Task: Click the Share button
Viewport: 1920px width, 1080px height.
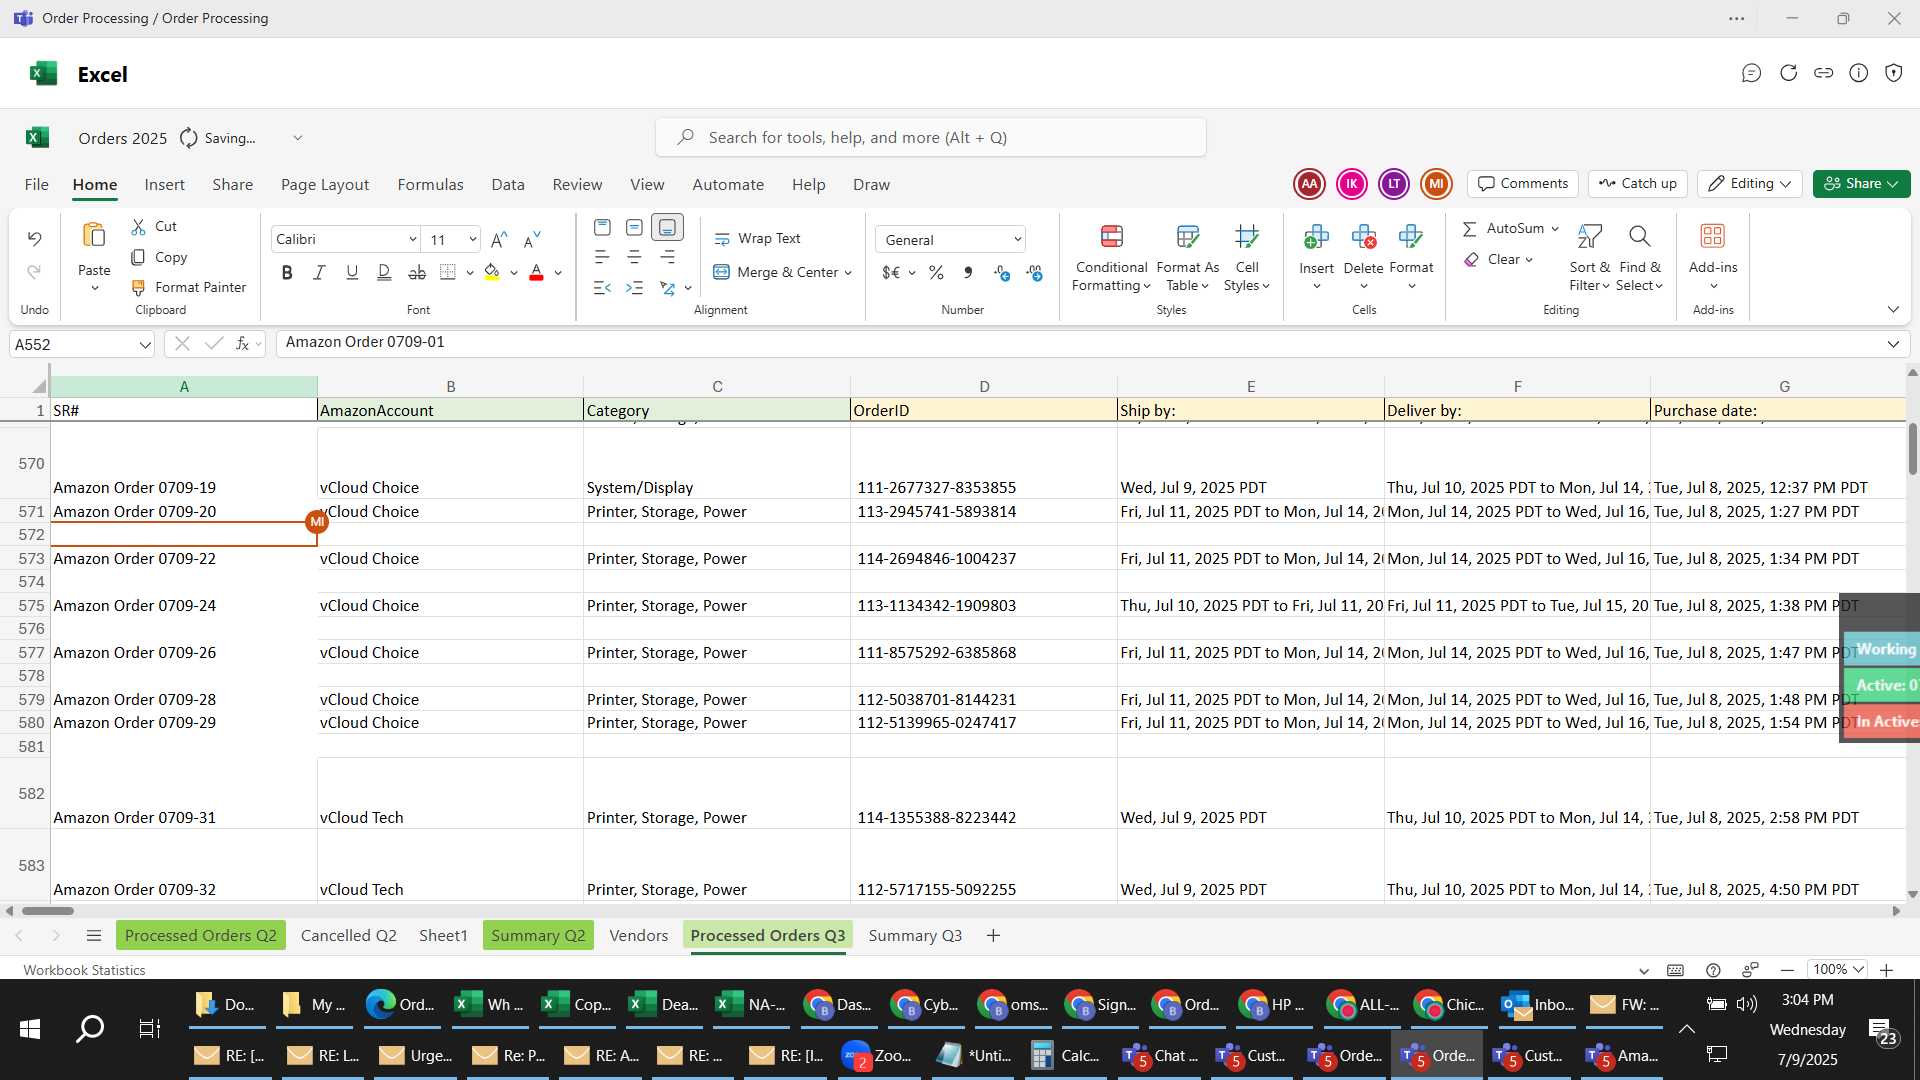Action: tap(1861, 184)
